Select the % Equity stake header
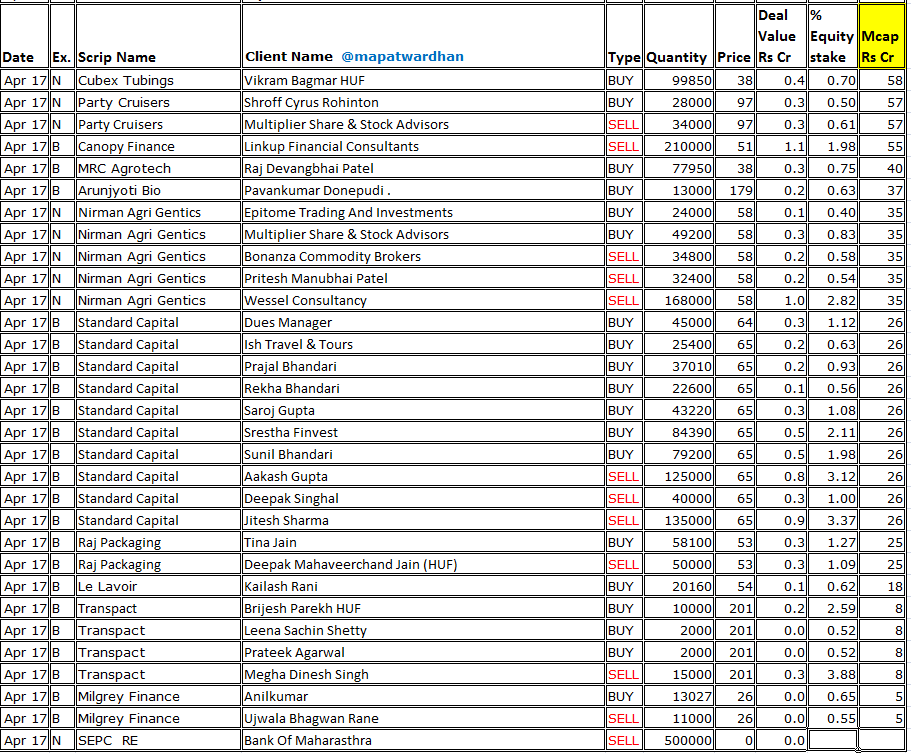Image resolution: width=911 pixels, height=753 pixels. click(832, 36)
